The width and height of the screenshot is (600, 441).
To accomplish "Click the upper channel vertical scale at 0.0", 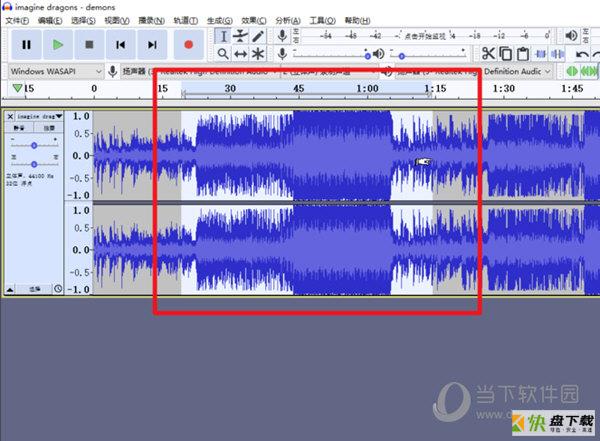I will click(81, 156).
